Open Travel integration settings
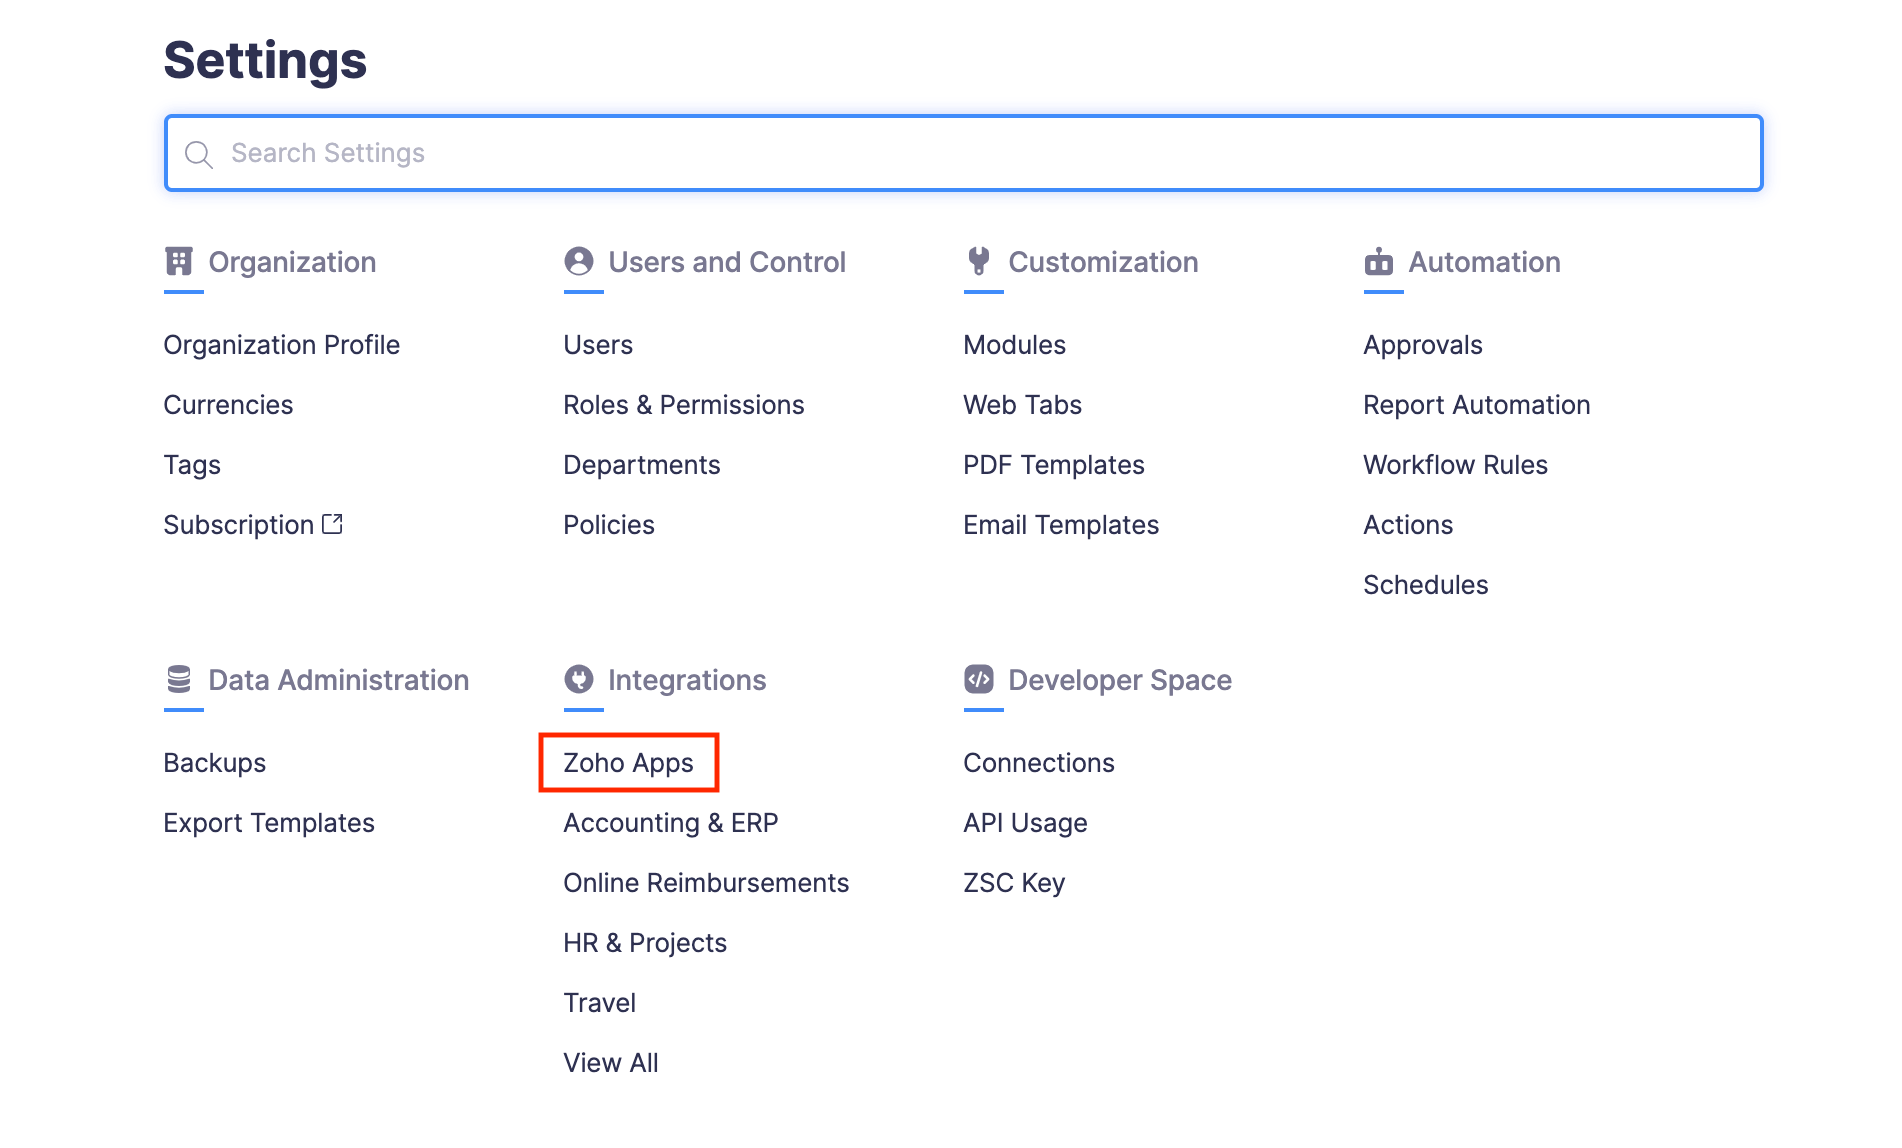Screen dimensions: 1902x1148 pos(599,1002)
